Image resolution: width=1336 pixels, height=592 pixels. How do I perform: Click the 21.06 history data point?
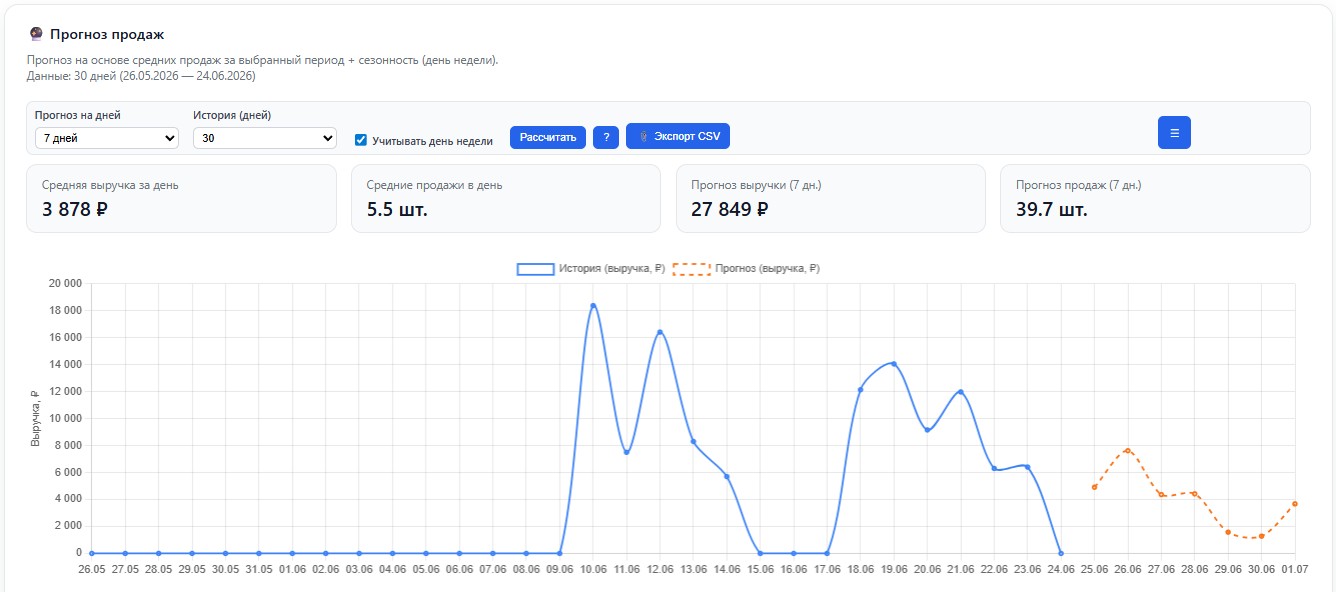pyautogui.click(x=961, y=391)
